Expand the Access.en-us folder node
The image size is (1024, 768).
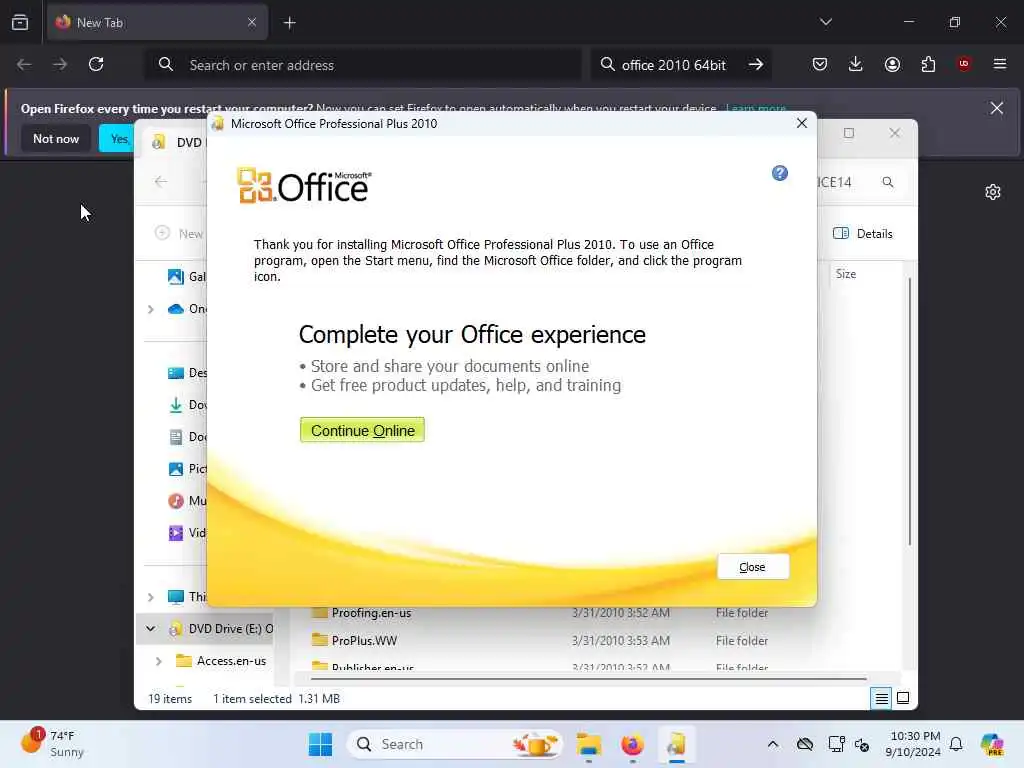tap(159, 661)
